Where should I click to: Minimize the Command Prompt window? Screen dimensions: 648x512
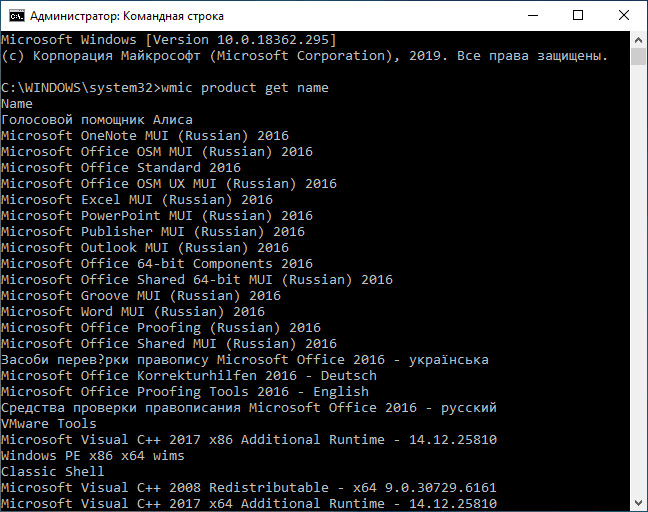coord(532,16)
